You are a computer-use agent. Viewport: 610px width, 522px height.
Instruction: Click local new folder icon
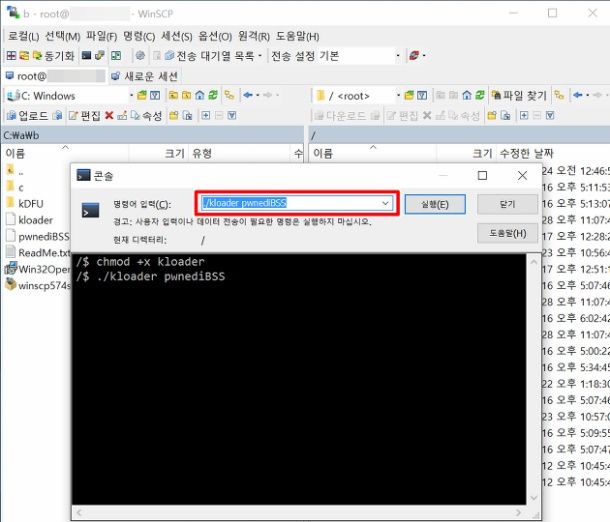174,116
